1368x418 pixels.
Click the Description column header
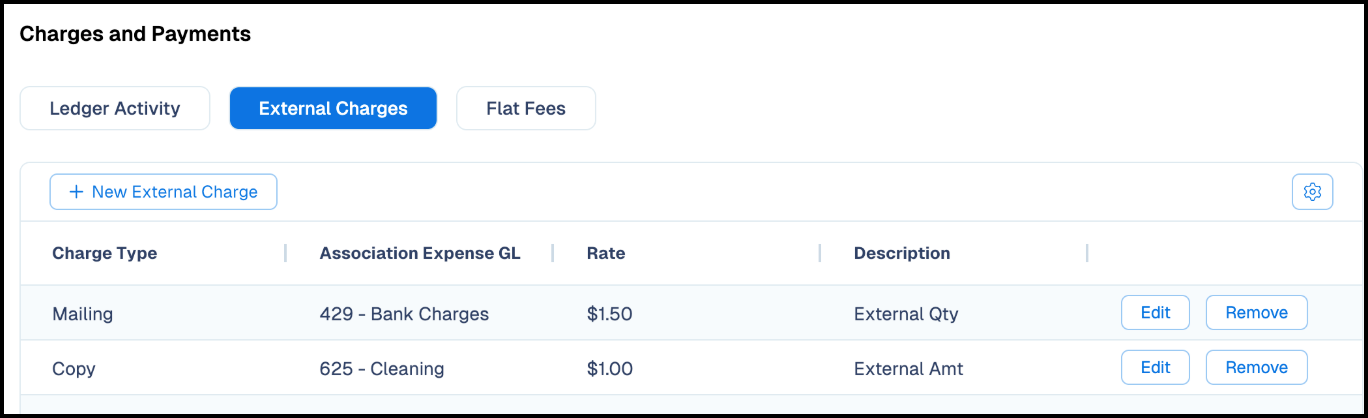[x=902, y=253]
